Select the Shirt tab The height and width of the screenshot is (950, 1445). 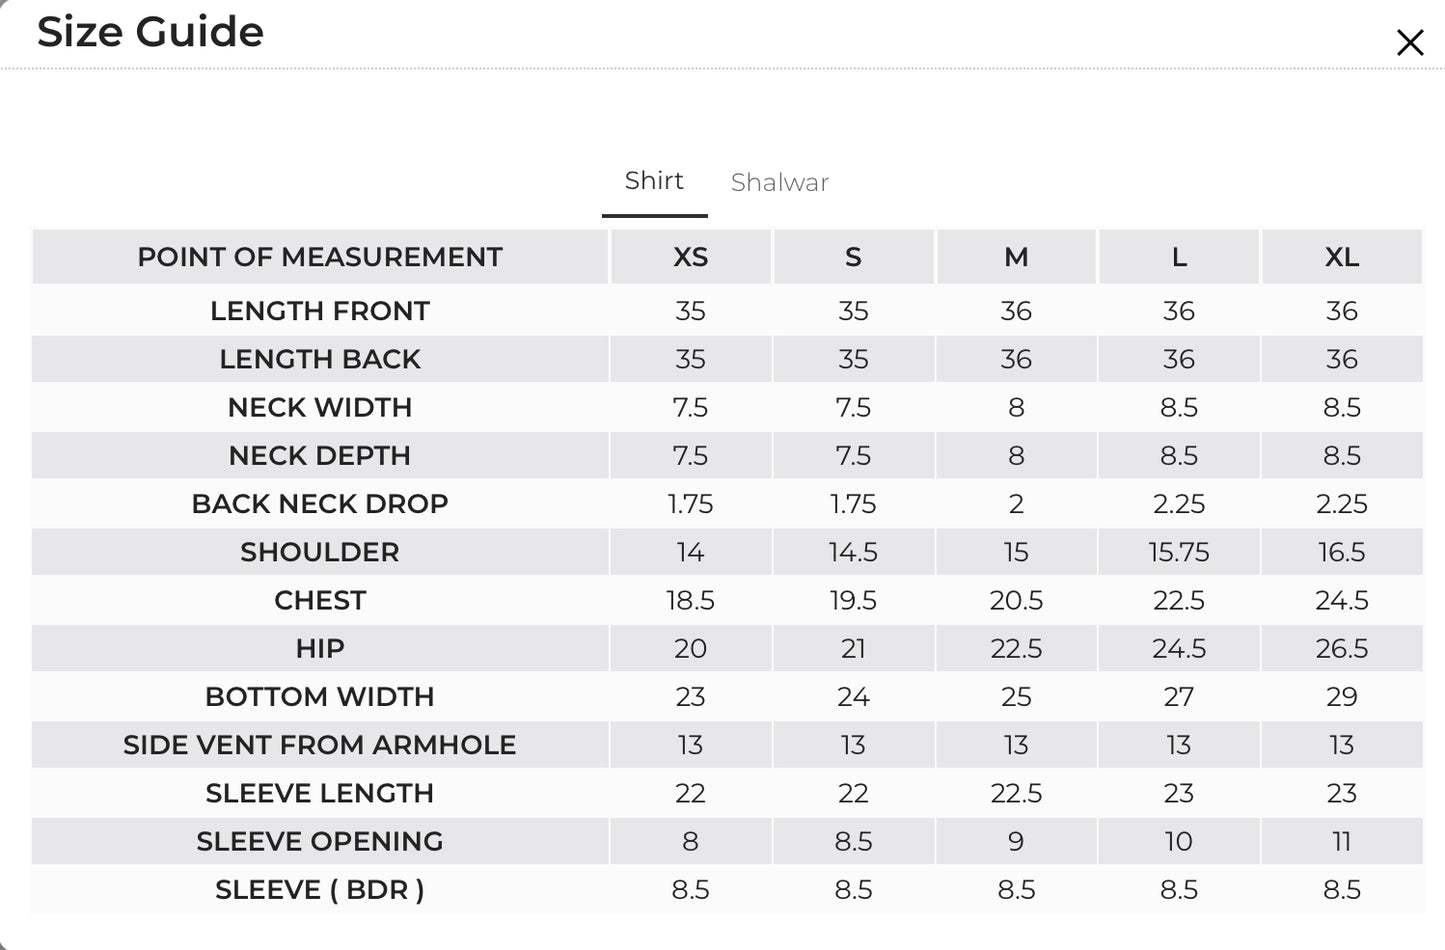coord(654,180)
